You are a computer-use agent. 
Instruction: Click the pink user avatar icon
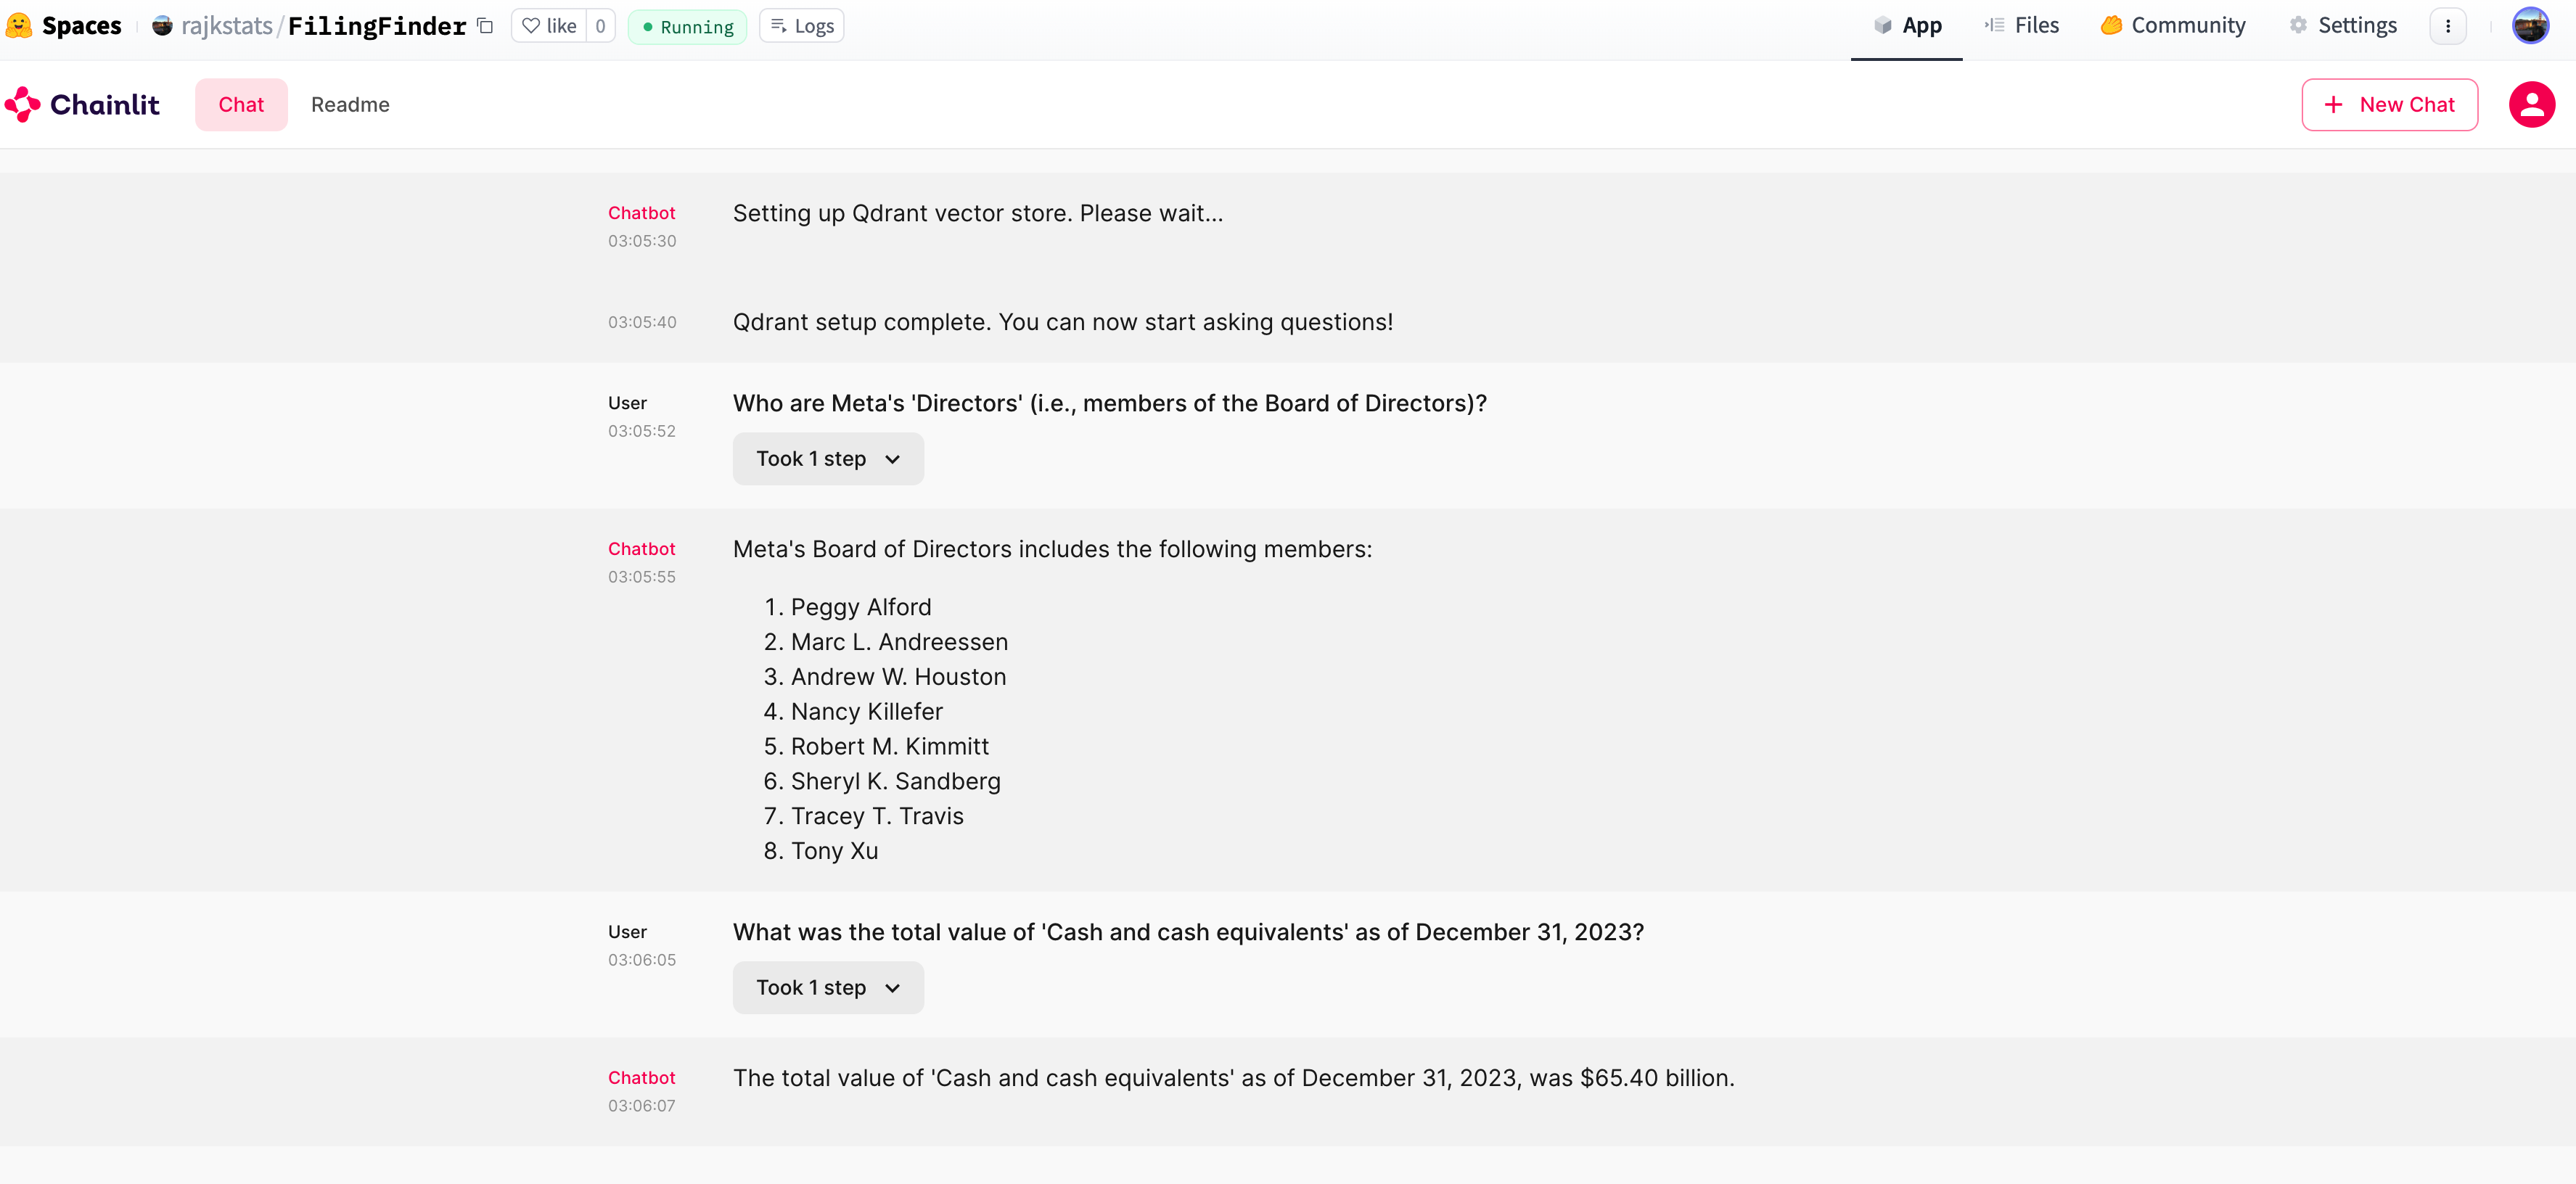point(2530,104)
